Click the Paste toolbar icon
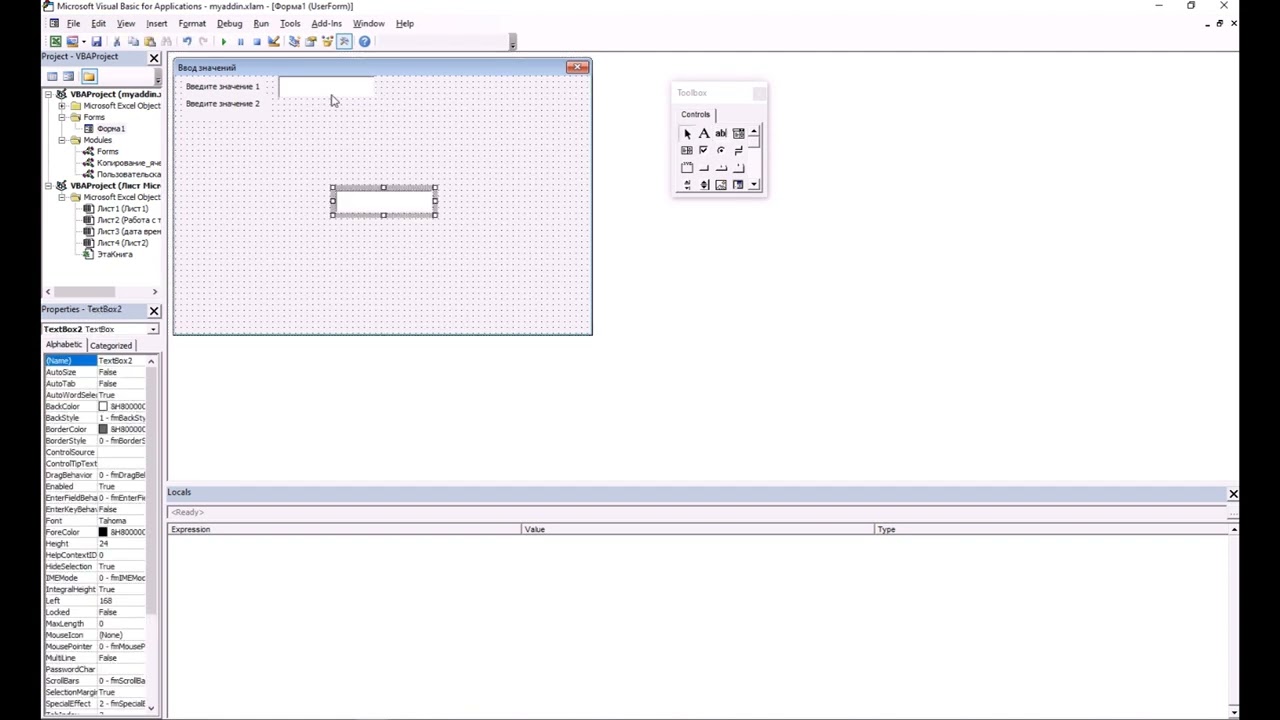1280x720 pixels. click(x=150, y=41)
